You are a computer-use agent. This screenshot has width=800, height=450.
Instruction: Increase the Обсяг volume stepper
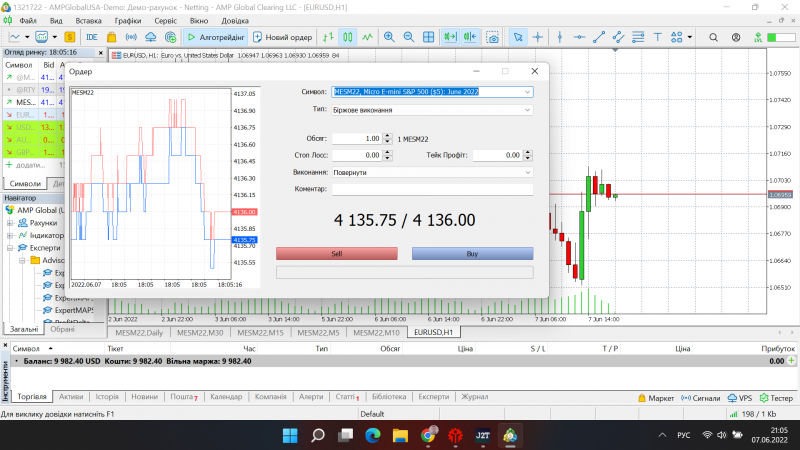tap(387, 136)
